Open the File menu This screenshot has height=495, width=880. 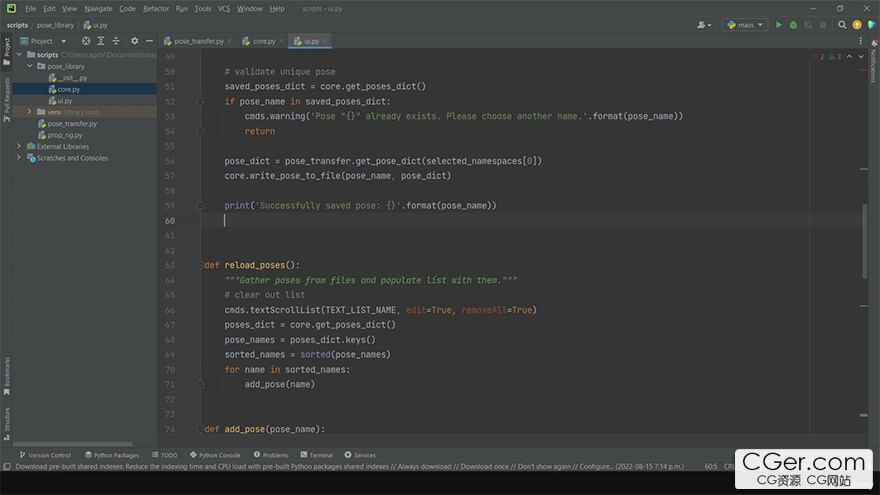30,8
